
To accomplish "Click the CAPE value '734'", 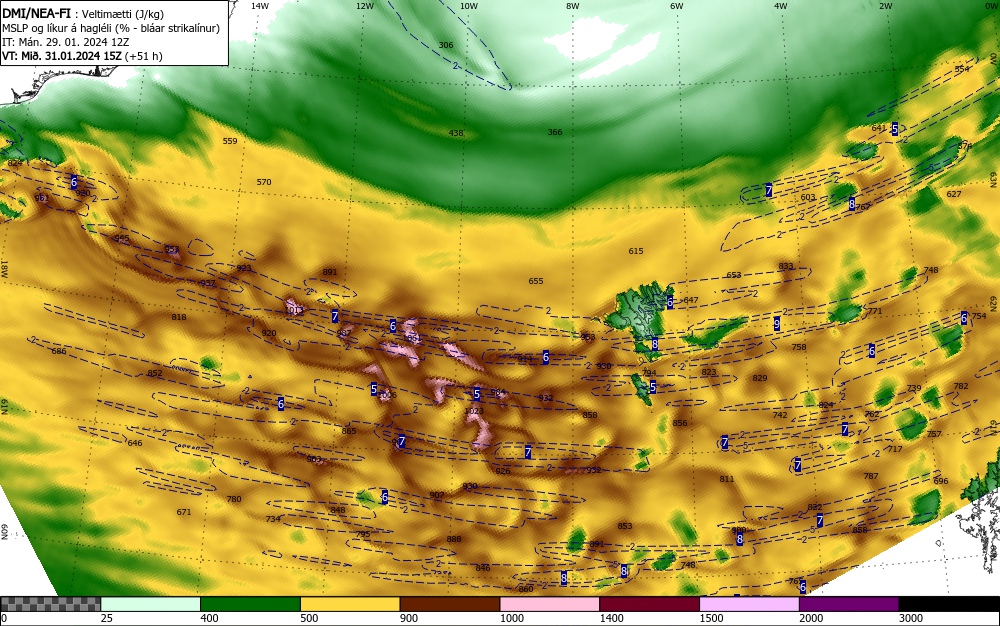I will [273, 519].
